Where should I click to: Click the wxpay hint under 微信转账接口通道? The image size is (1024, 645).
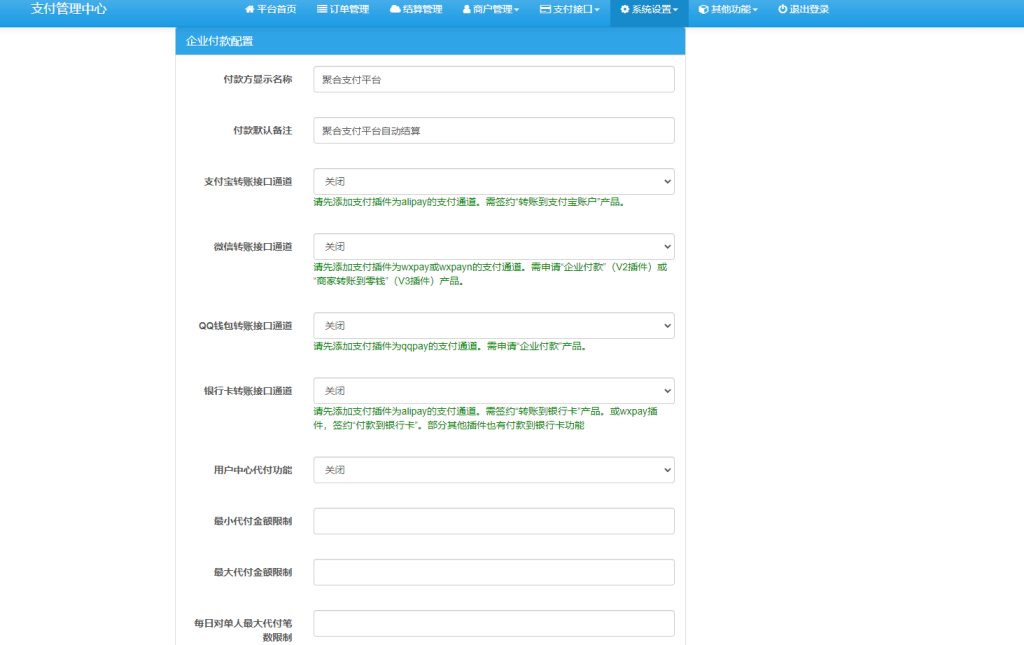490,274
